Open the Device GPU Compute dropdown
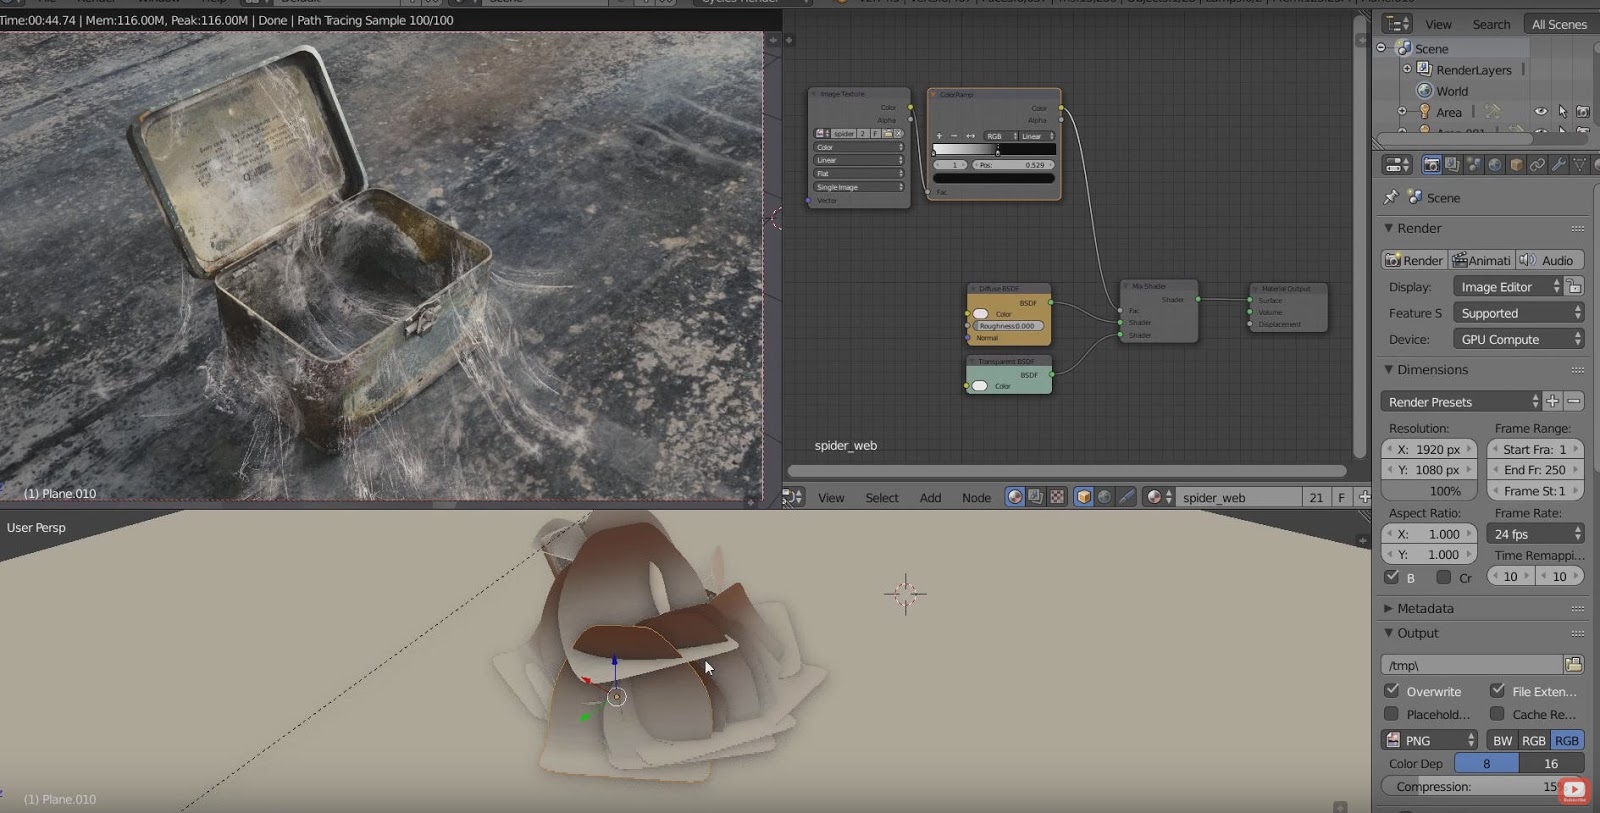This screenshot has width=1600, height=813. coord(1518,339)
